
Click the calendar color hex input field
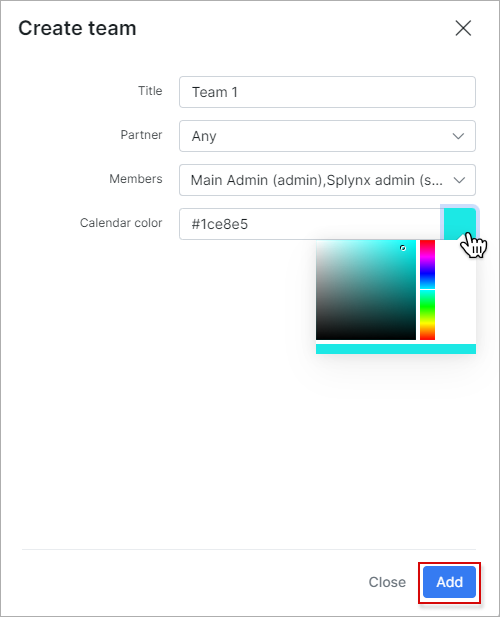tap(312, 224)
